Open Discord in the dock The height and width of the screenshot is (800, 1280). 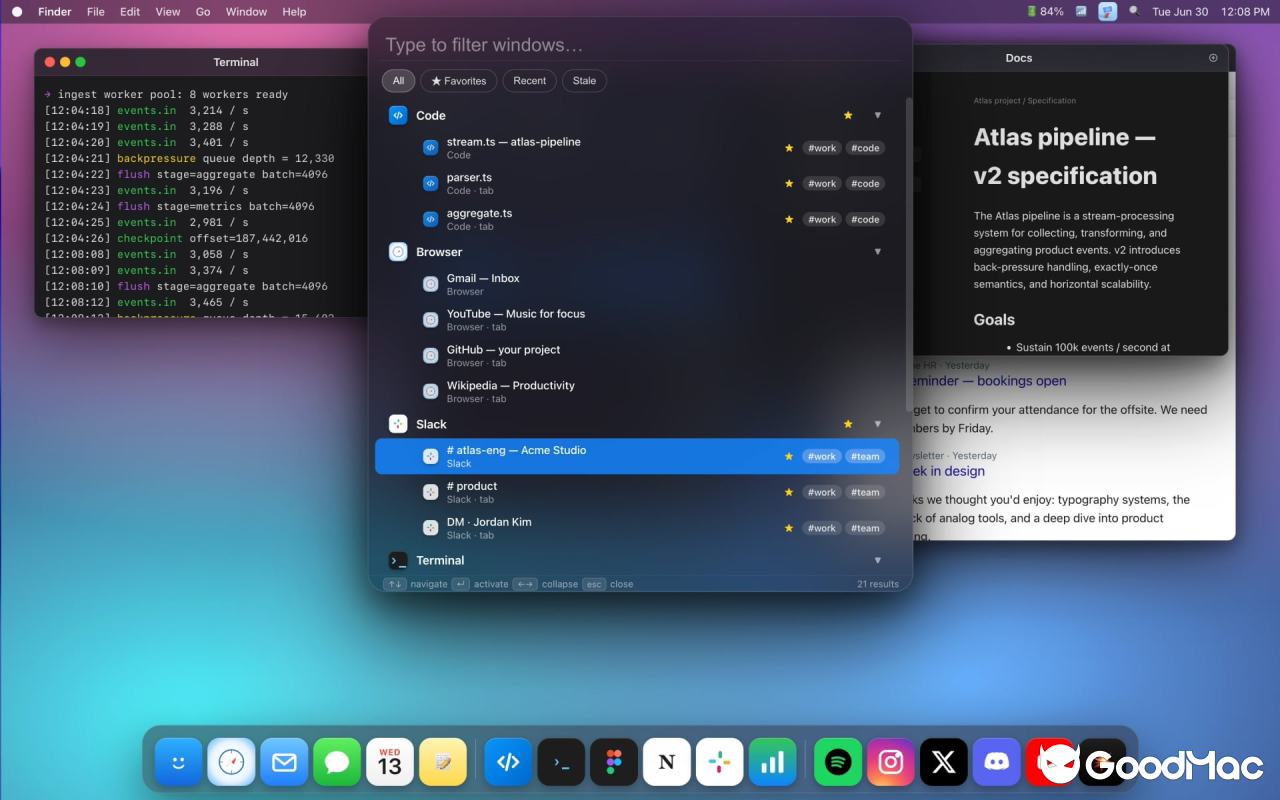click(997, 762)
